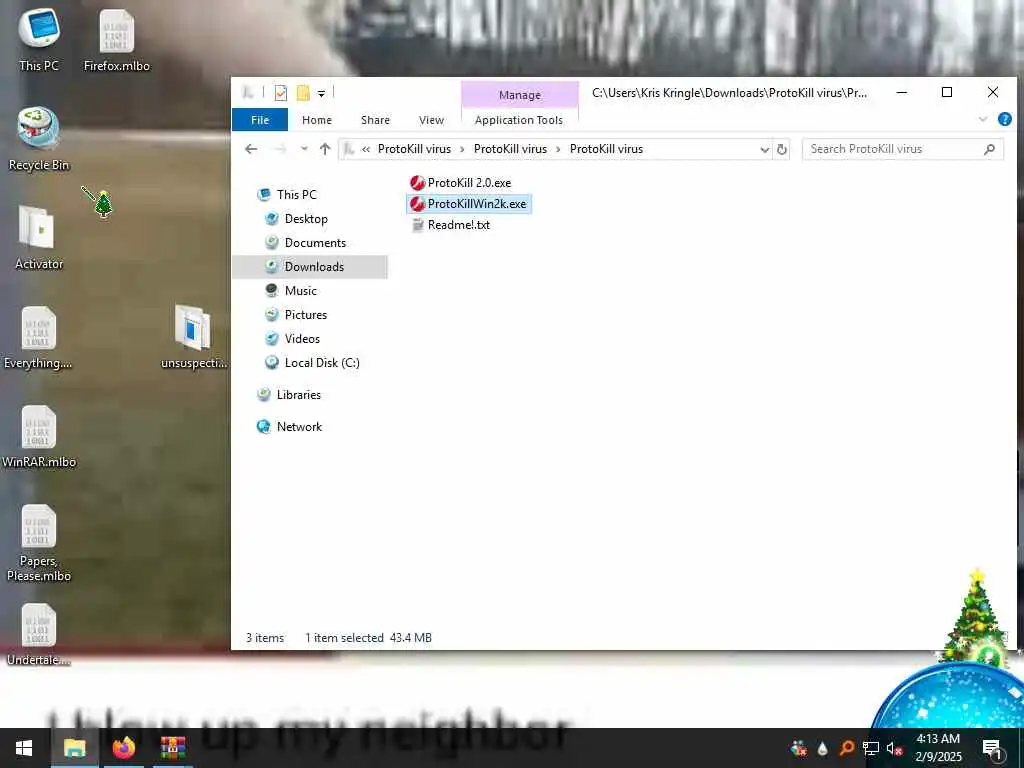Open Libraries in the navigation pane
The width and height of the screenshot is (1024, 768).
289,394
